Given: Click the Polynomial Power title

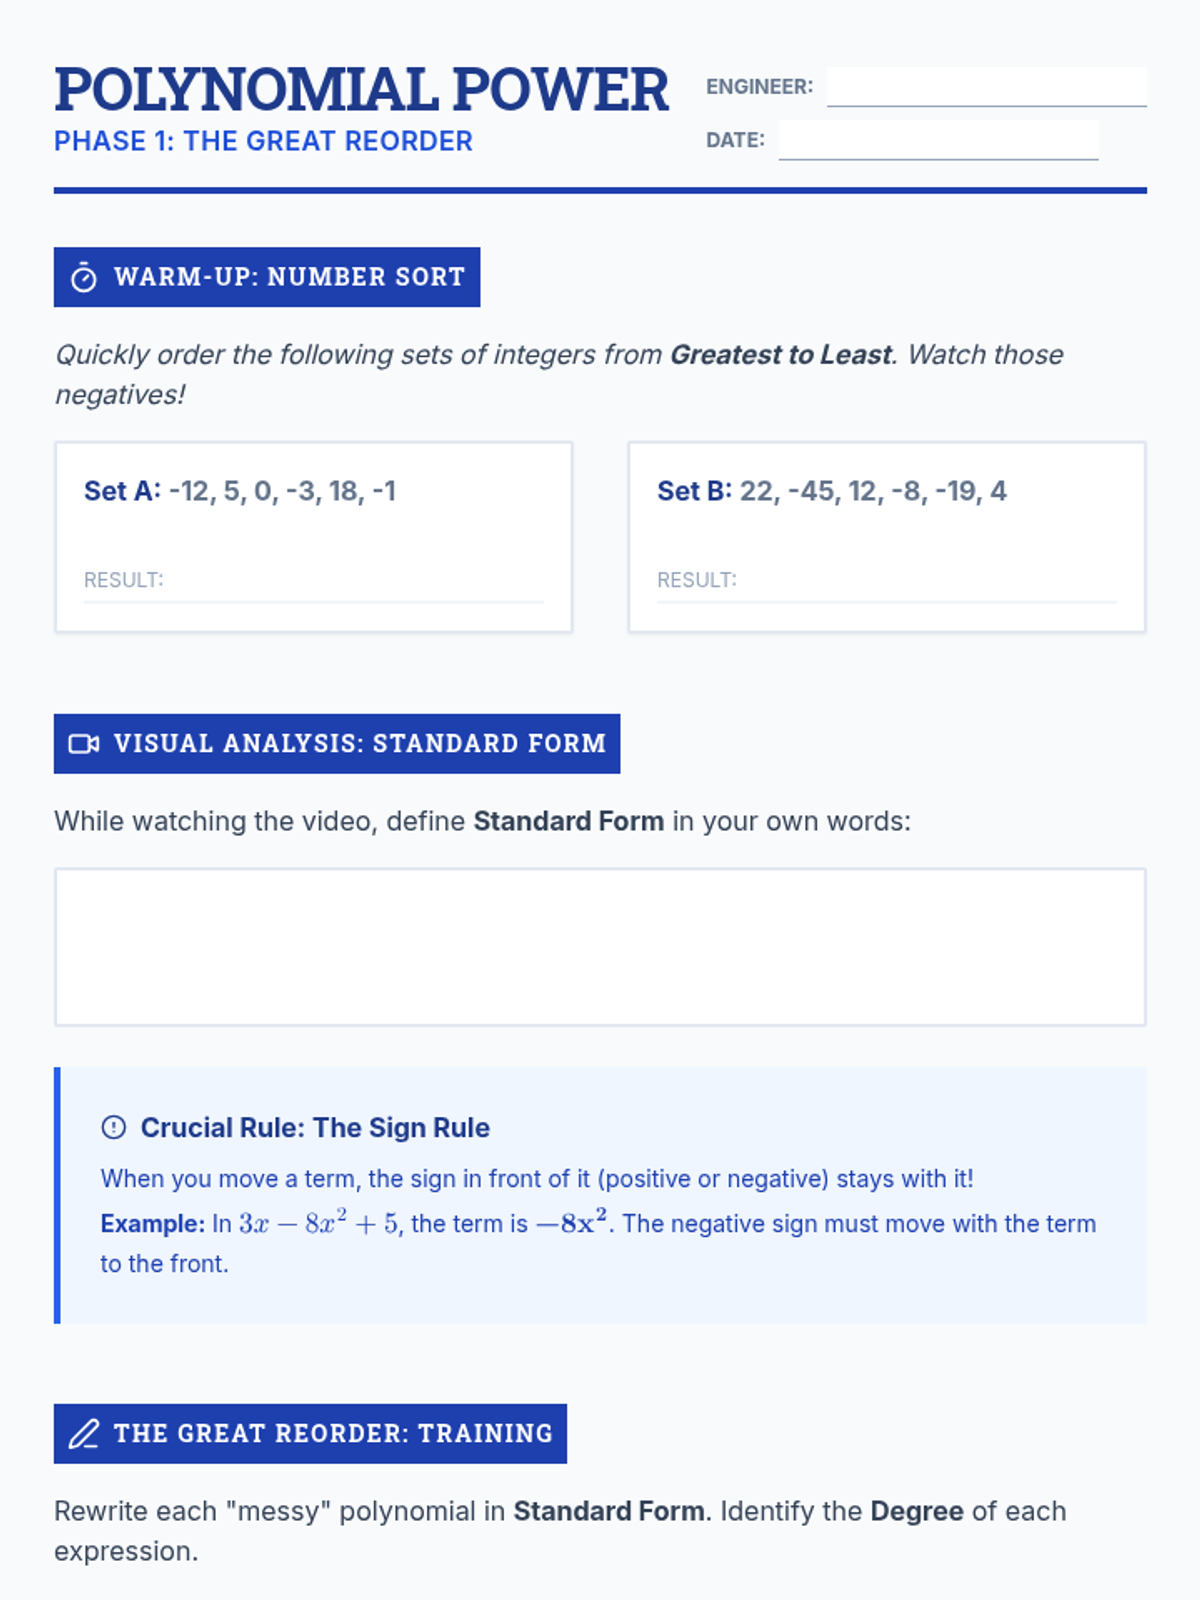Looking at the screenshot, I should tap(361, 90).
